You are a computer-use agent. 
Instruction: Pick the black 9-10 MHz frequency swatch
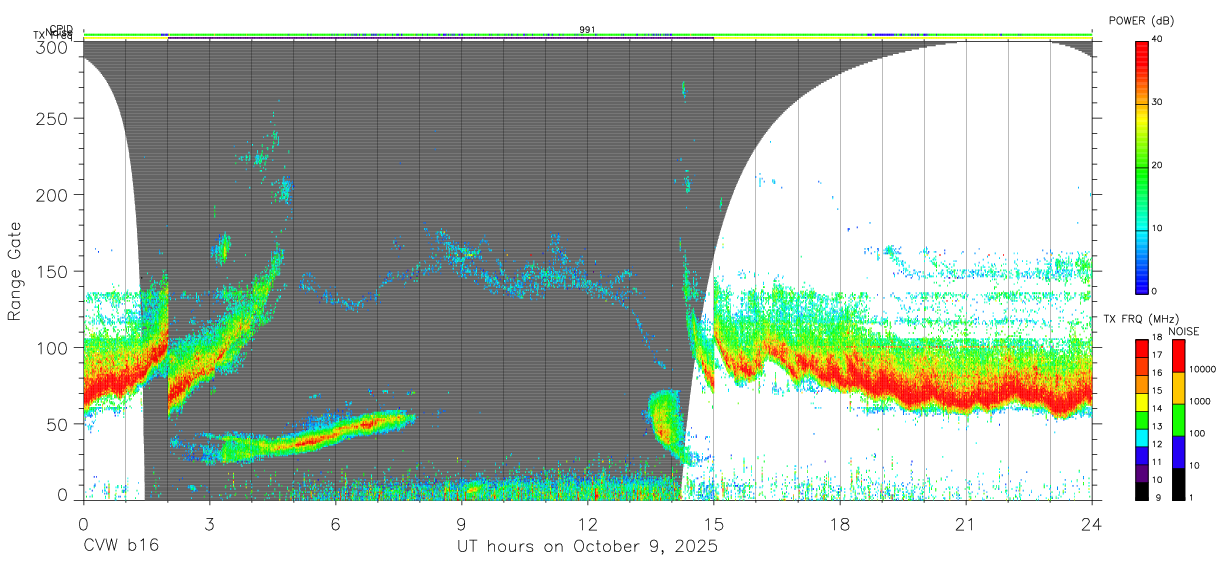(1142, 491)
